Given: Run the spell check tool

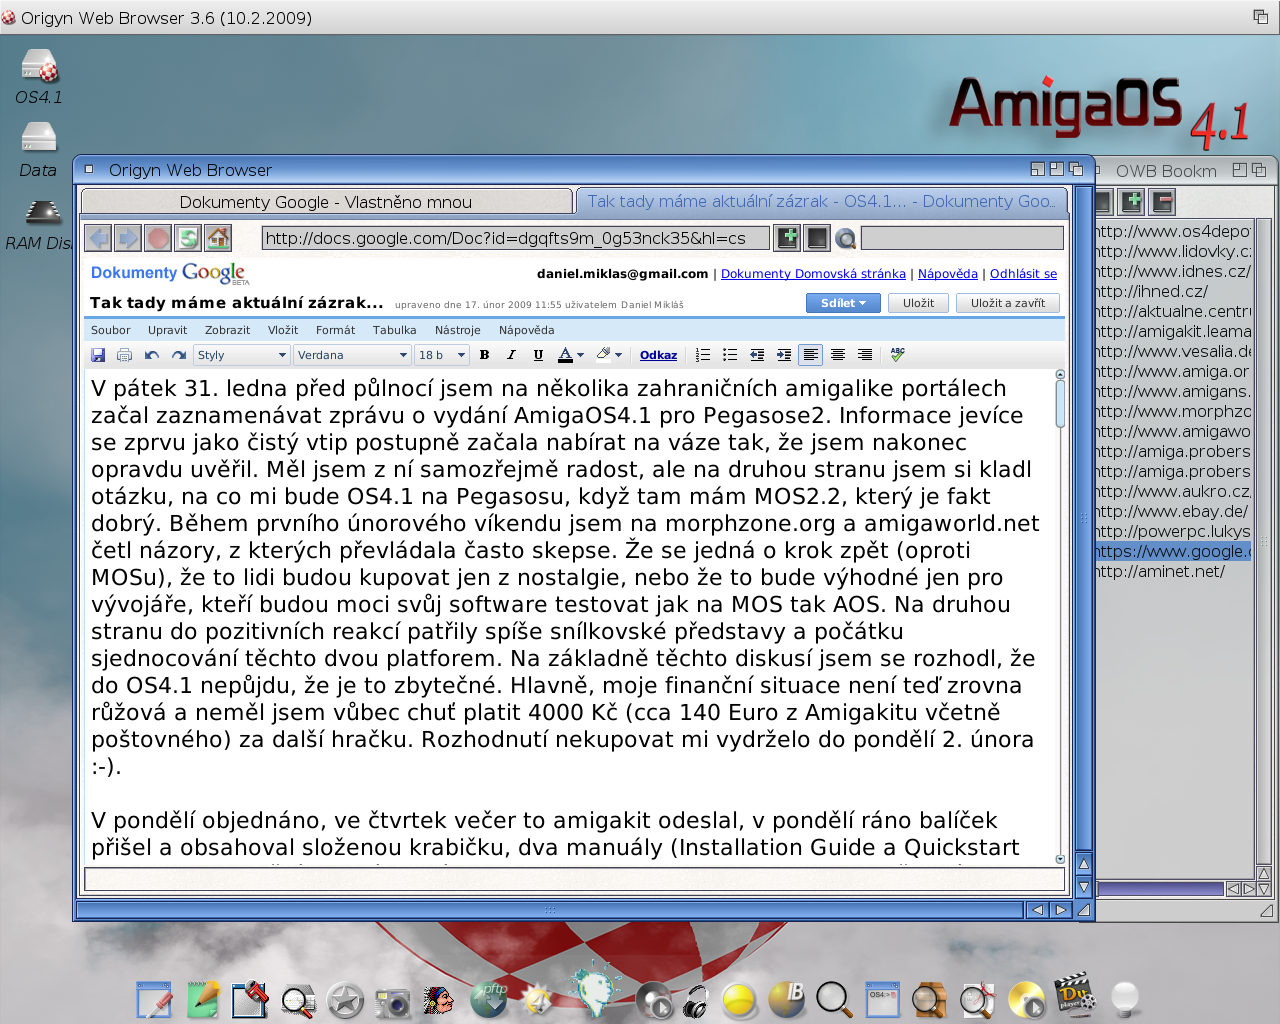Looking at the screenshot, I should (897, 355).
